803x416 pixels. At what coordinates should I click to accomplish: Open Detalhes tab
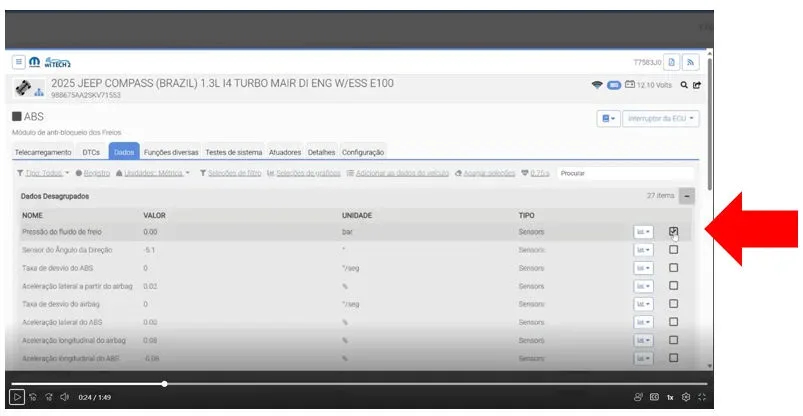coord(322,152)
